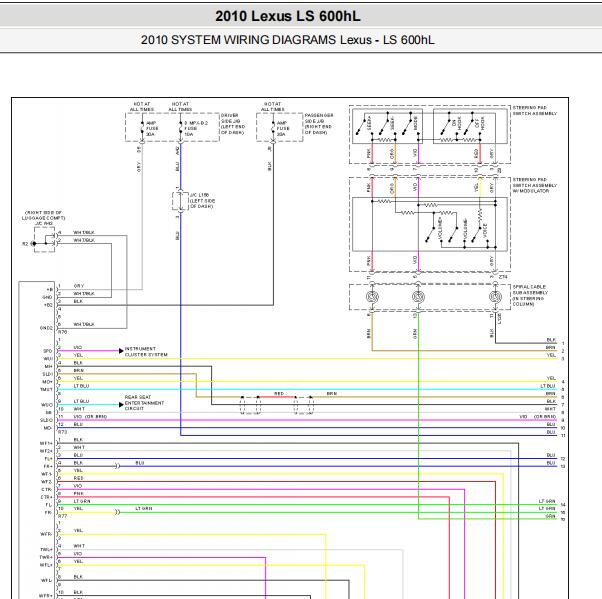Screen dimensions: 602x599
Task: Click the '+B2' terminal label
Action: pyautogui.click(x=48, y=305)
